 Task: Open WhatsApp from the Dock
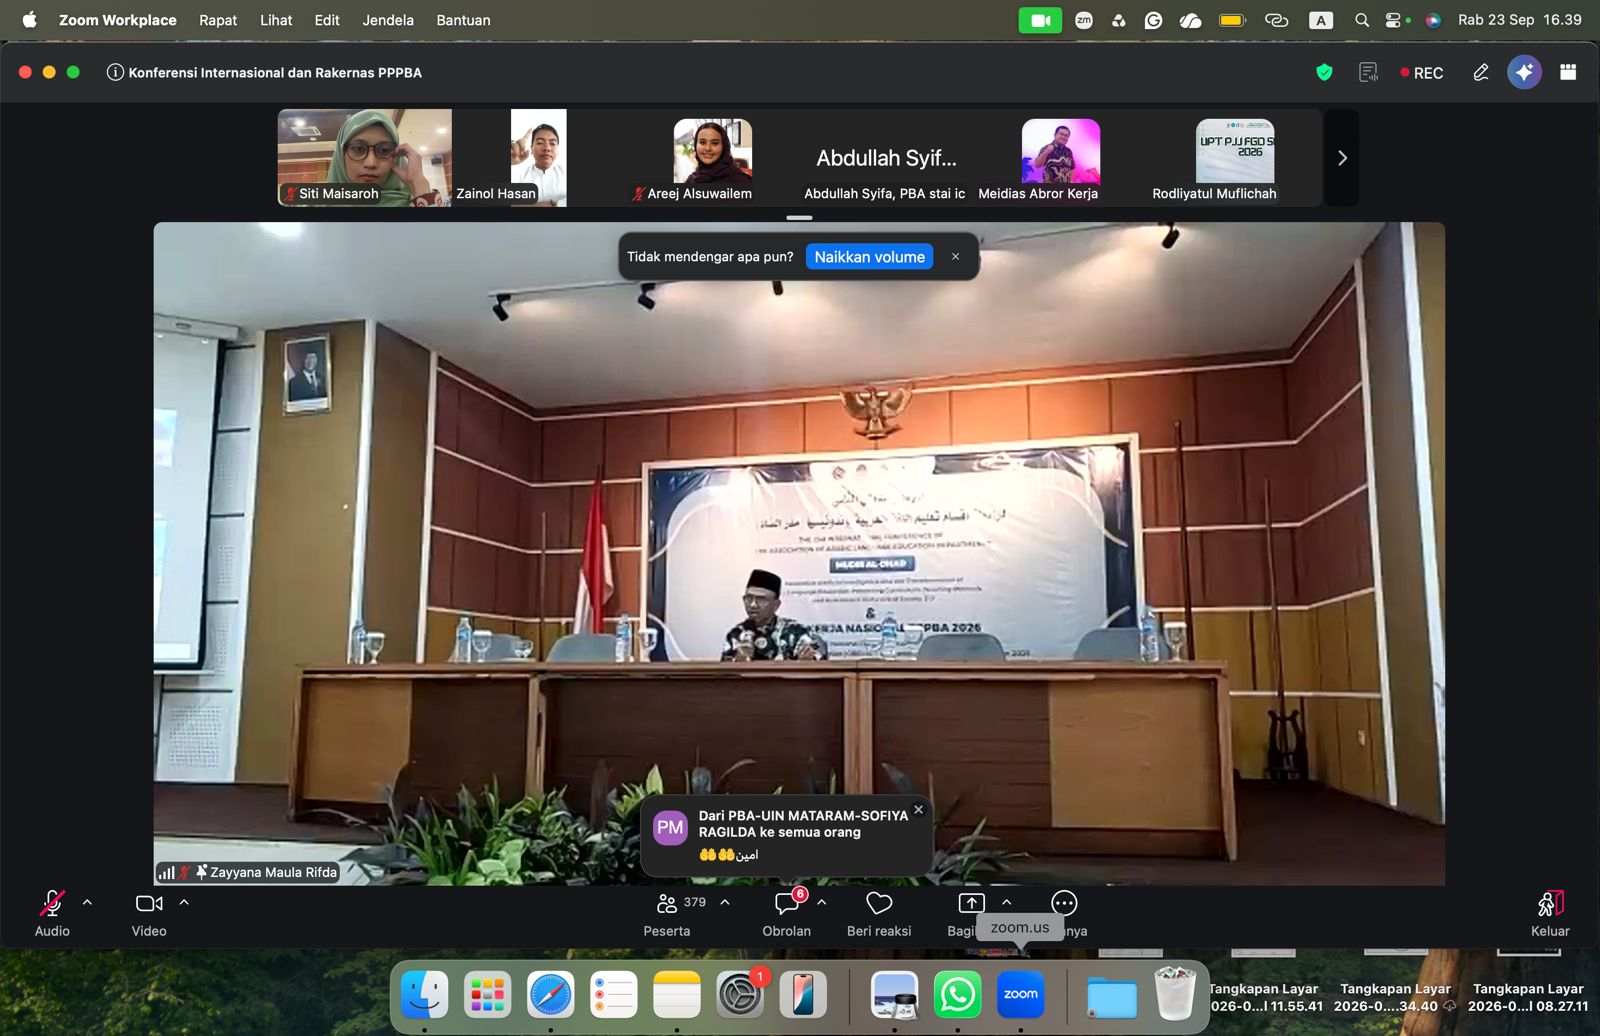click(x=957, y=995)
